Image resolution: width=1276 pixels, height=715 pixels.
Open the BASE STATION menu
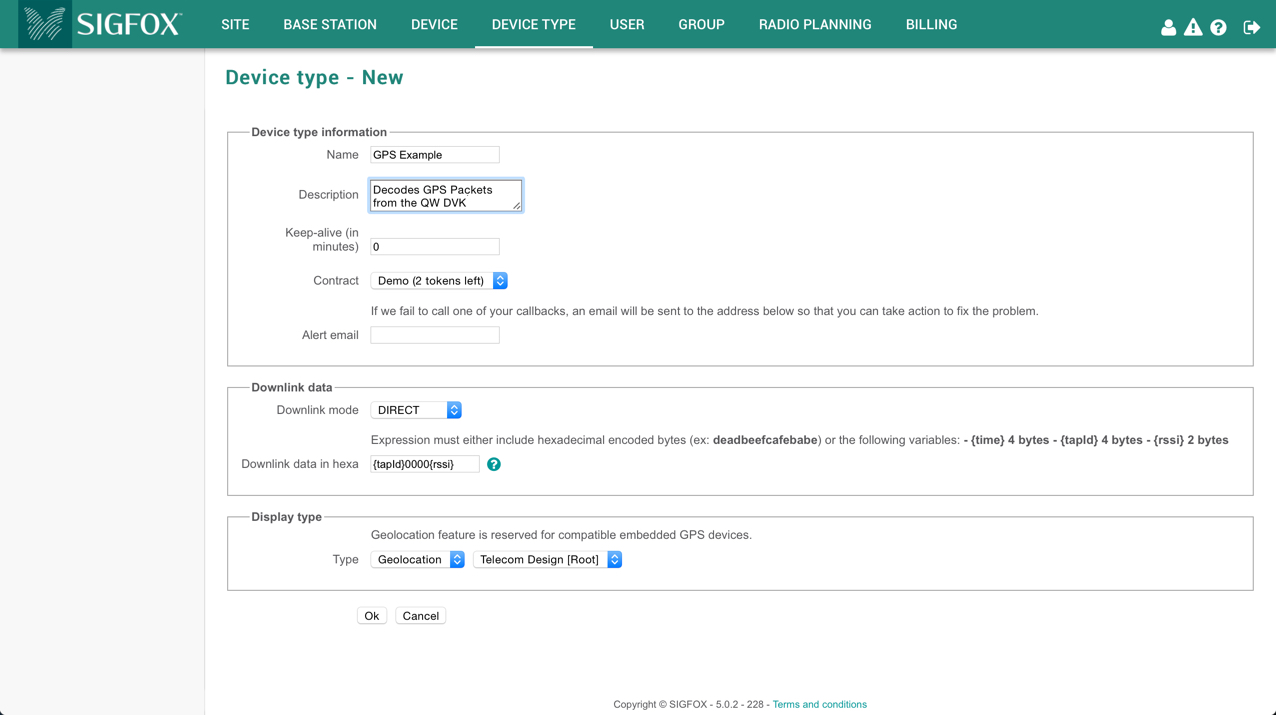330,25
